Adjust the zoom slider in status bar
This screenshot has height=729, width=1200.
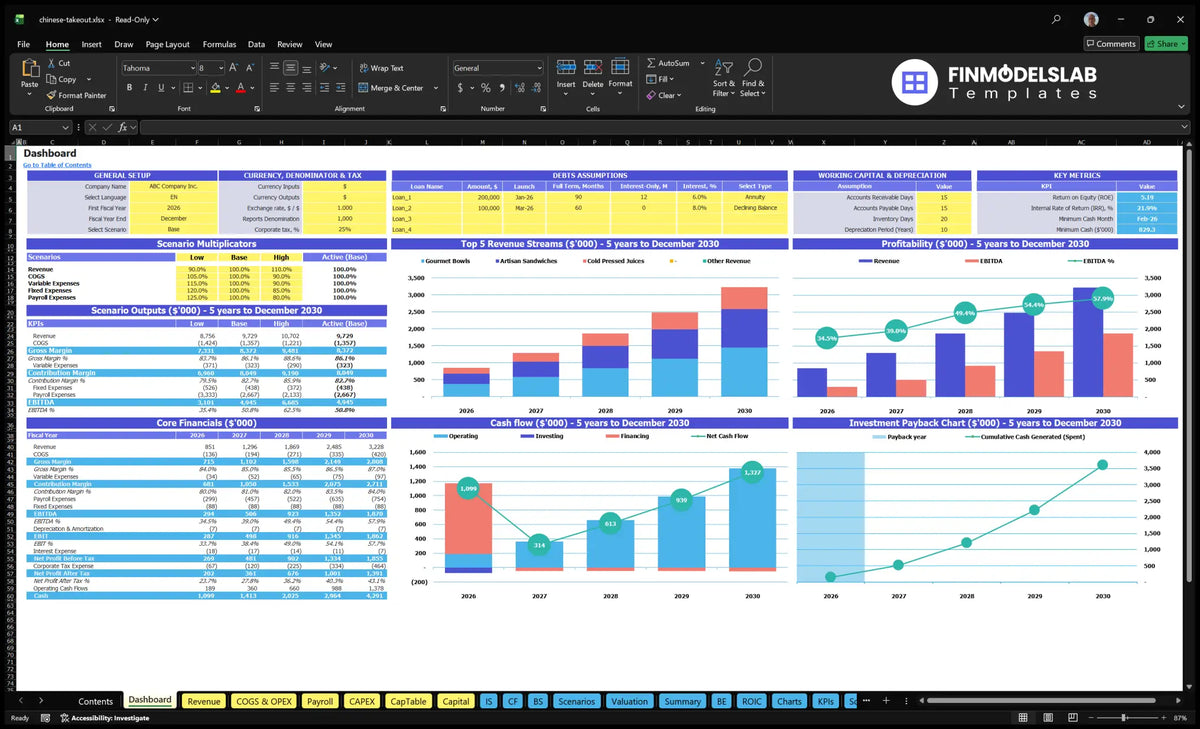click(1125, 718)
